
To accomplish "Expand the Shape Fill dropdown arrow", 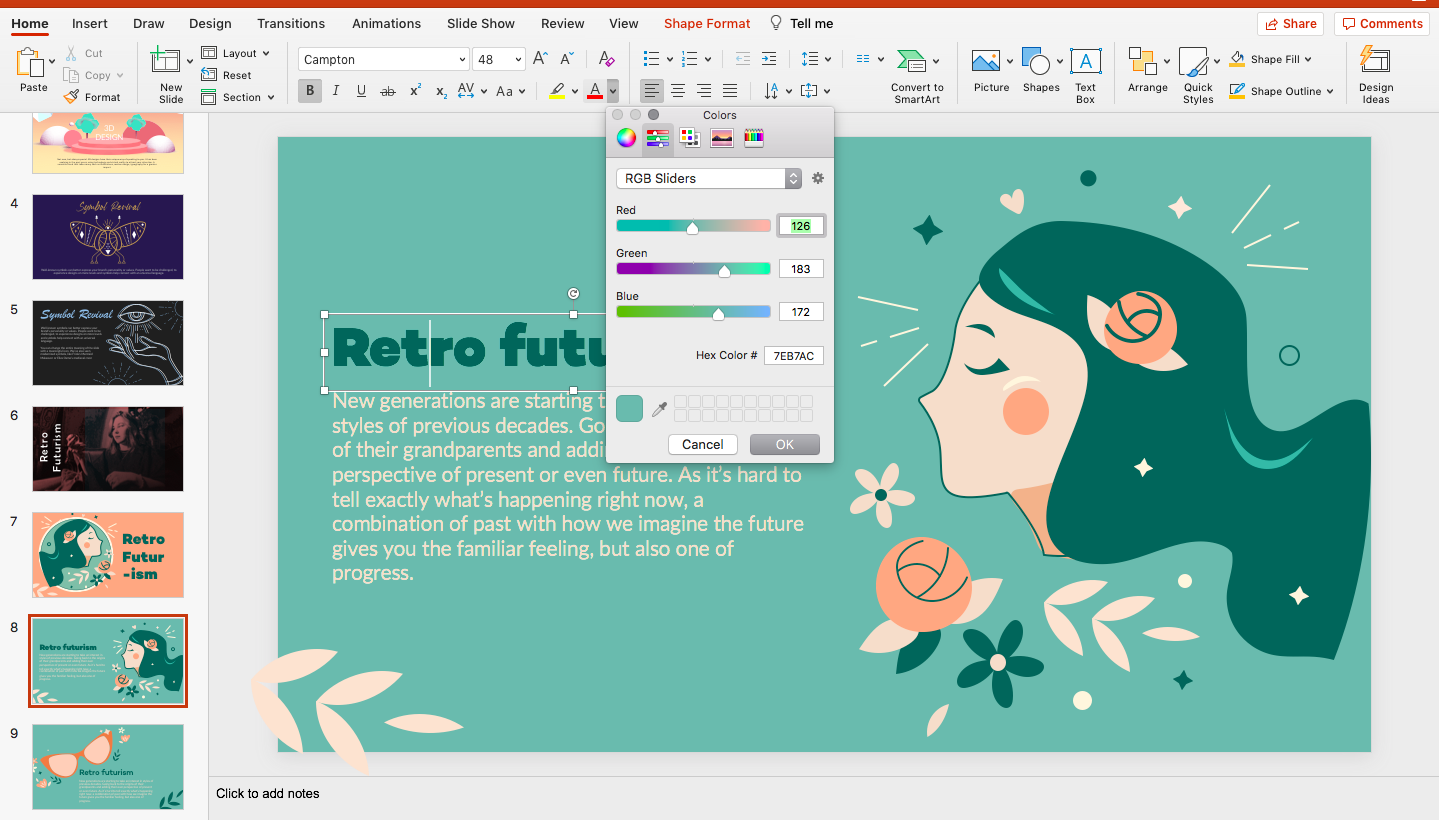I will coord(1307,59).
